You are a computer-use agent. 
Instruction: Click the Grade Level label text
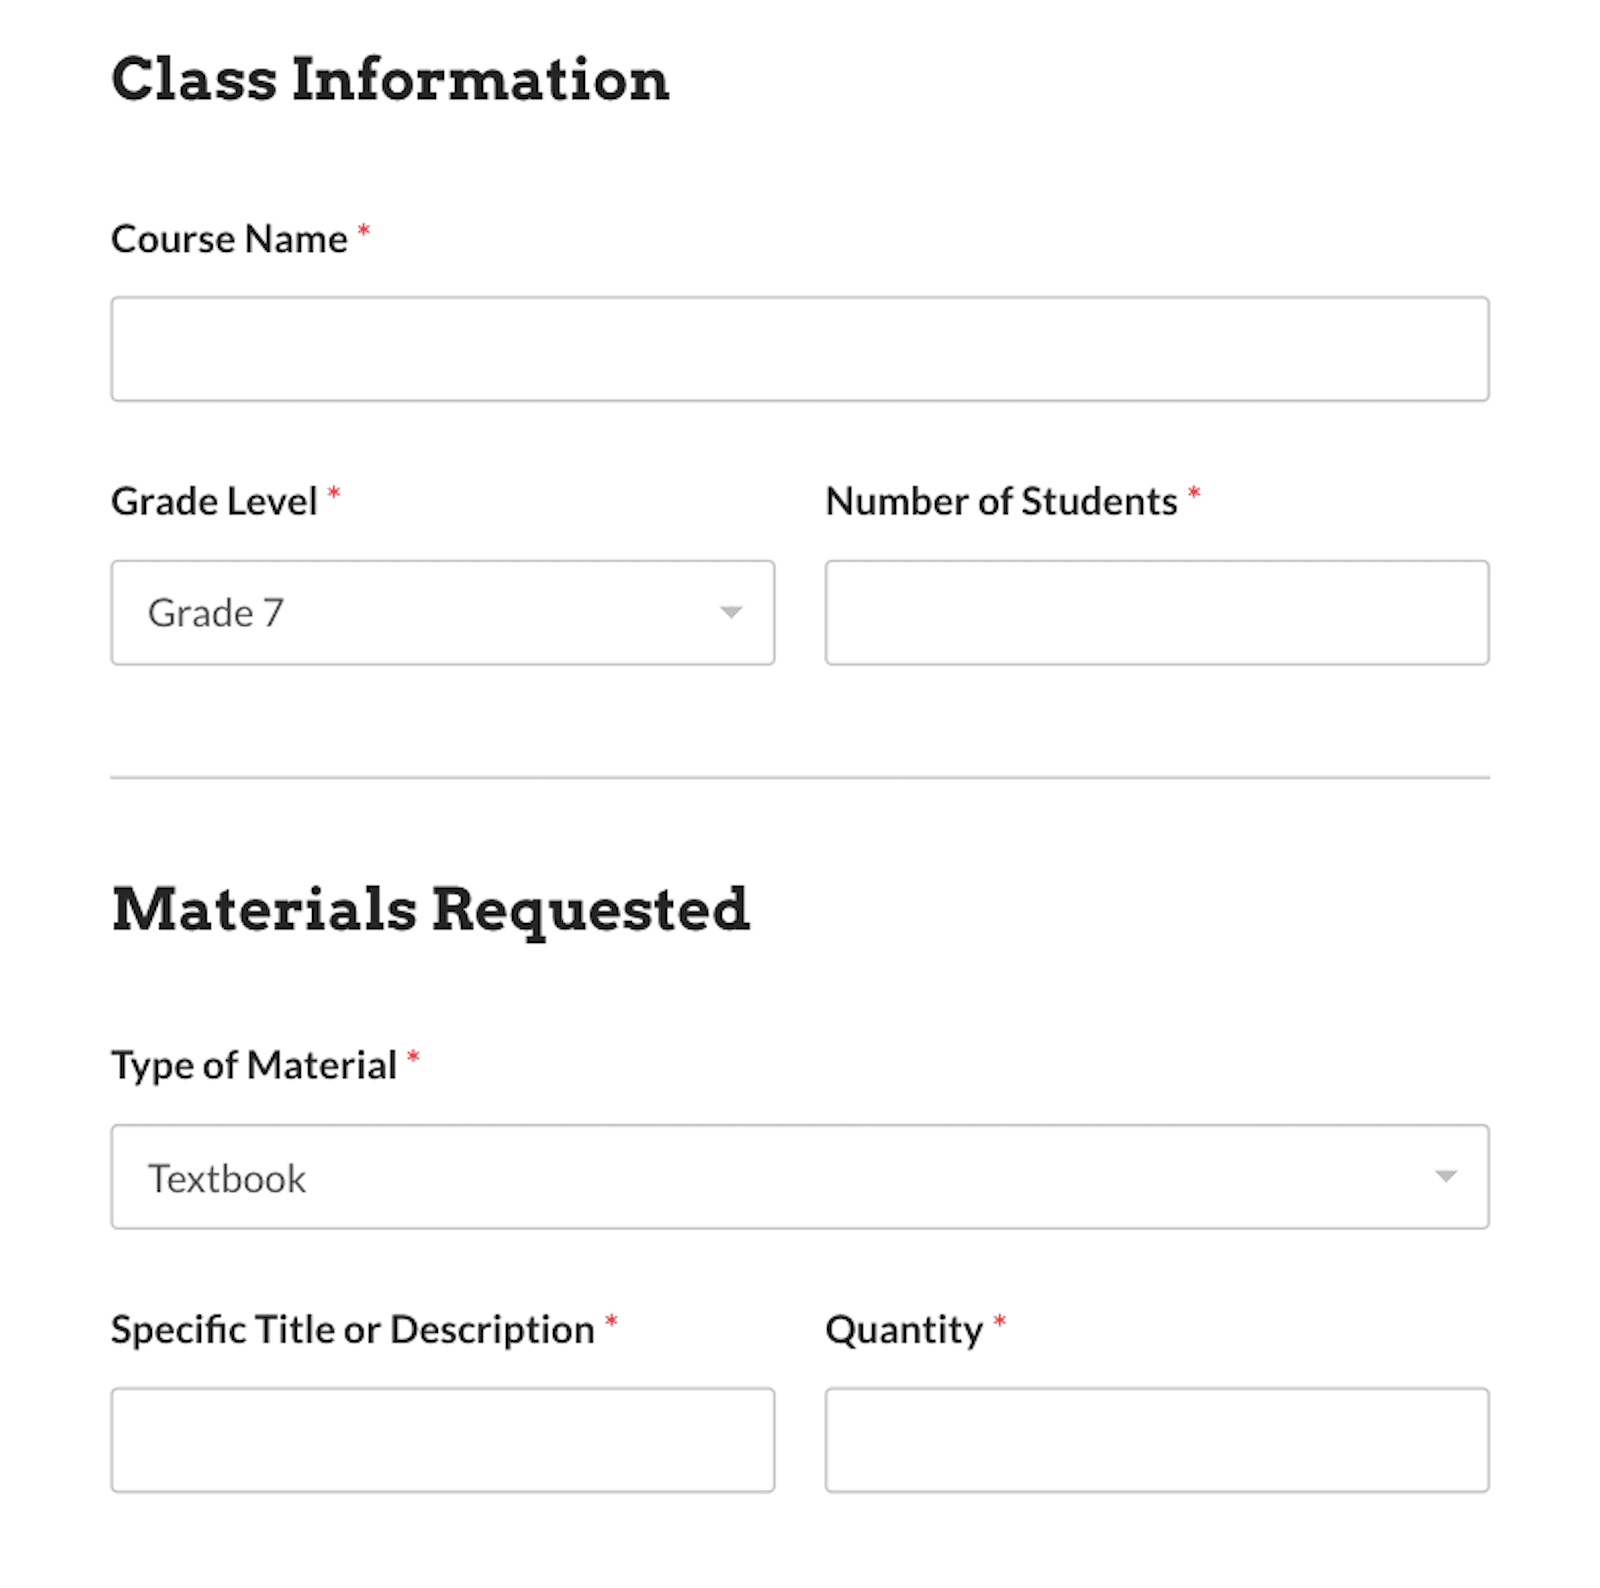[x=214, y=502]
